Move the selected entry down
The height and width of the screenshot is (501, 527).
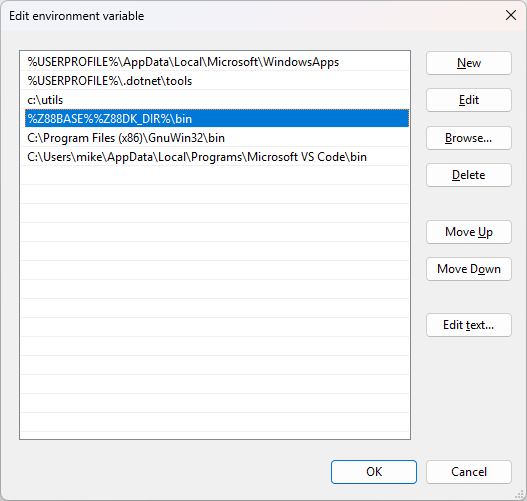click(x=469, y=269)
